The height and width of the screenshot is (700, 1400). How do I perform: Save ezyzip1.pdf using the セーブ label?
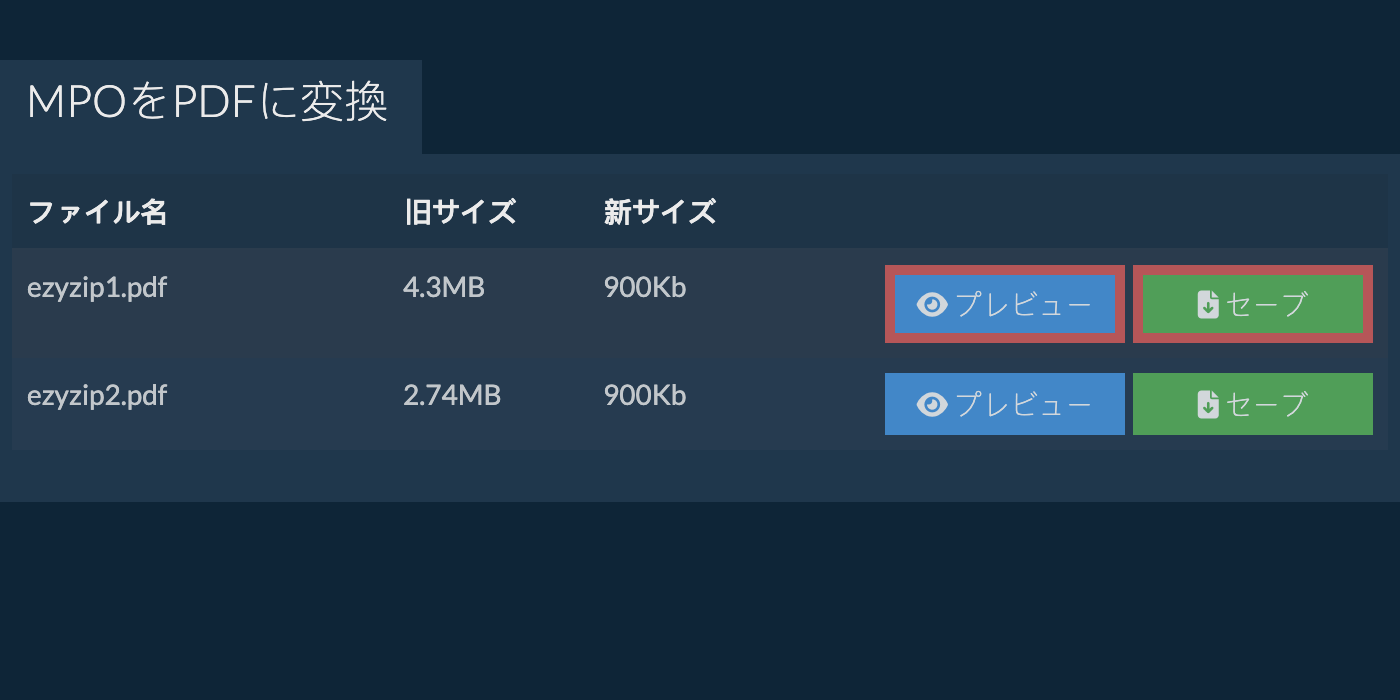coord(1267,305)
